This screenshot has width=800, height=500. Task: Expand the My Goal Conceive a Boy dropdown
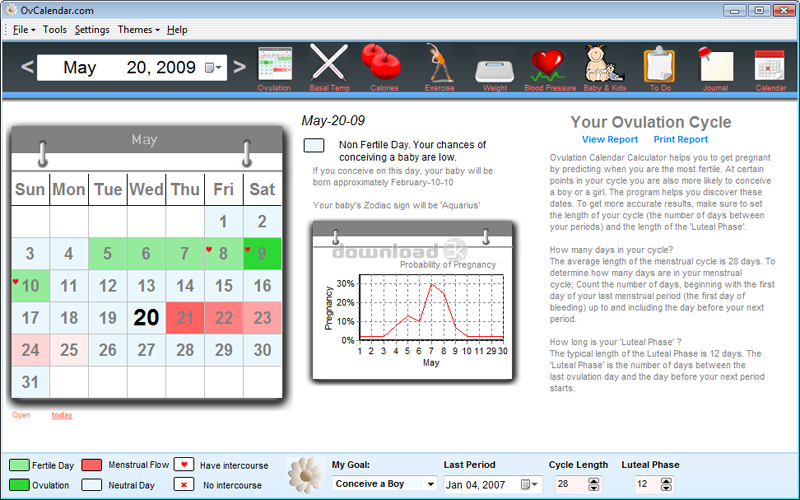[431, 484]
